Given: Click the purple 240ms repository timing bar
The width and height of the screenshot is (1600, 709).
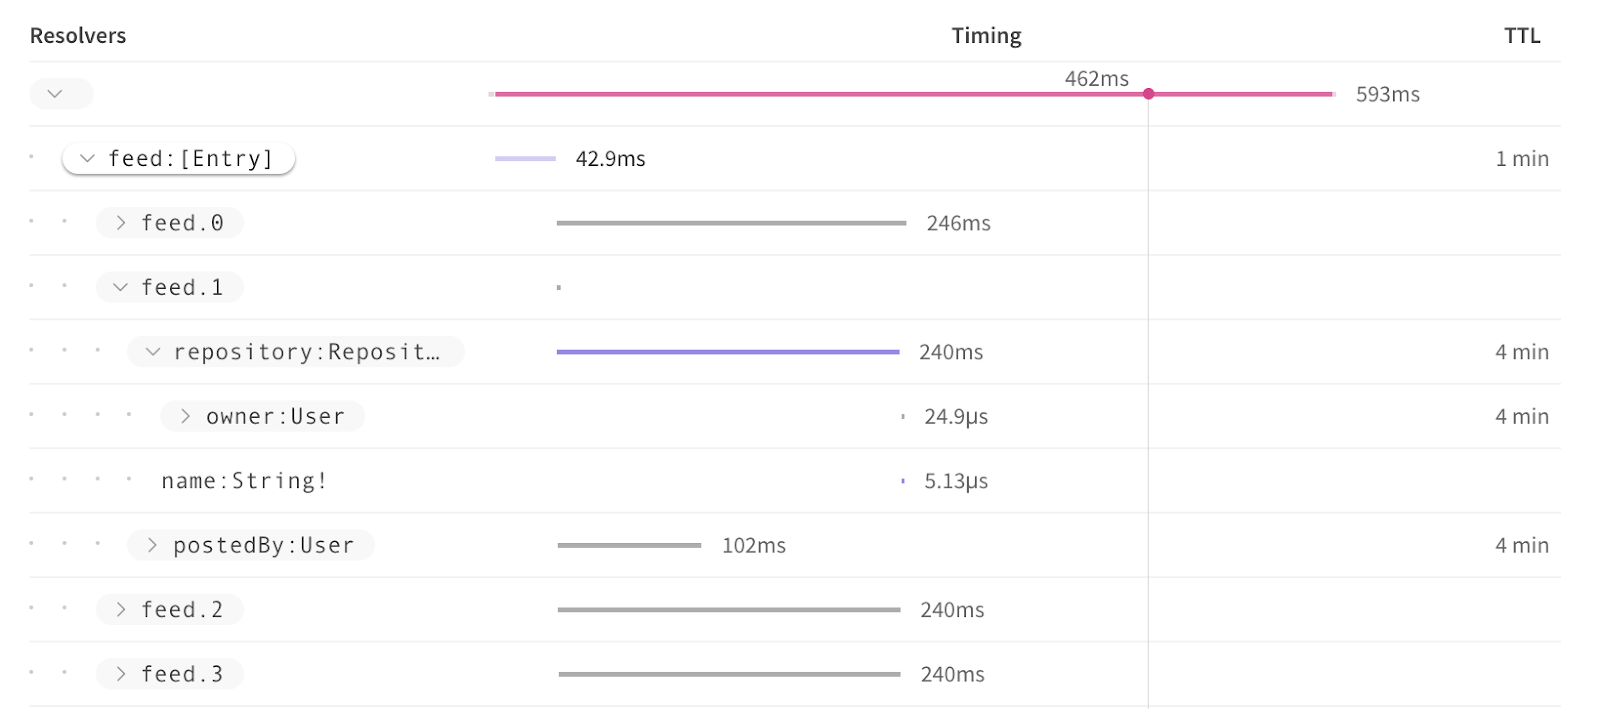Looking at the screenshot, I should click(x=728, y=352).
